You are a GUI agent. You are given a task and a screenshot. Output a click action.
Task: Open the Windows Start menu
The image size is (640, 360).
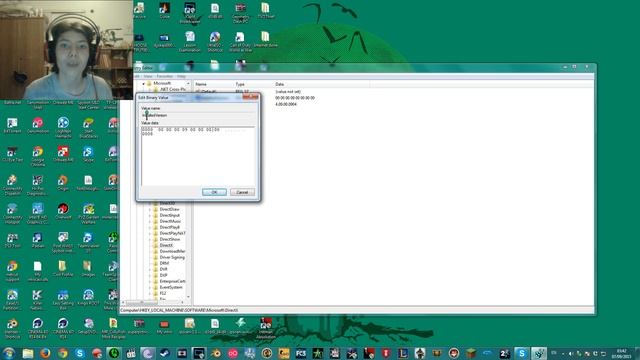coord(9,353)
